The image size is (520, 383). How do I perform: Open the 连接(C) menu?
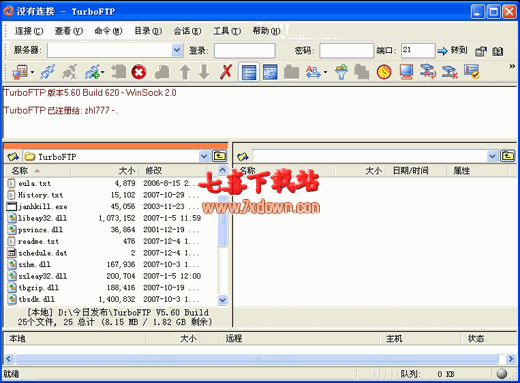(x=29, y=31)
